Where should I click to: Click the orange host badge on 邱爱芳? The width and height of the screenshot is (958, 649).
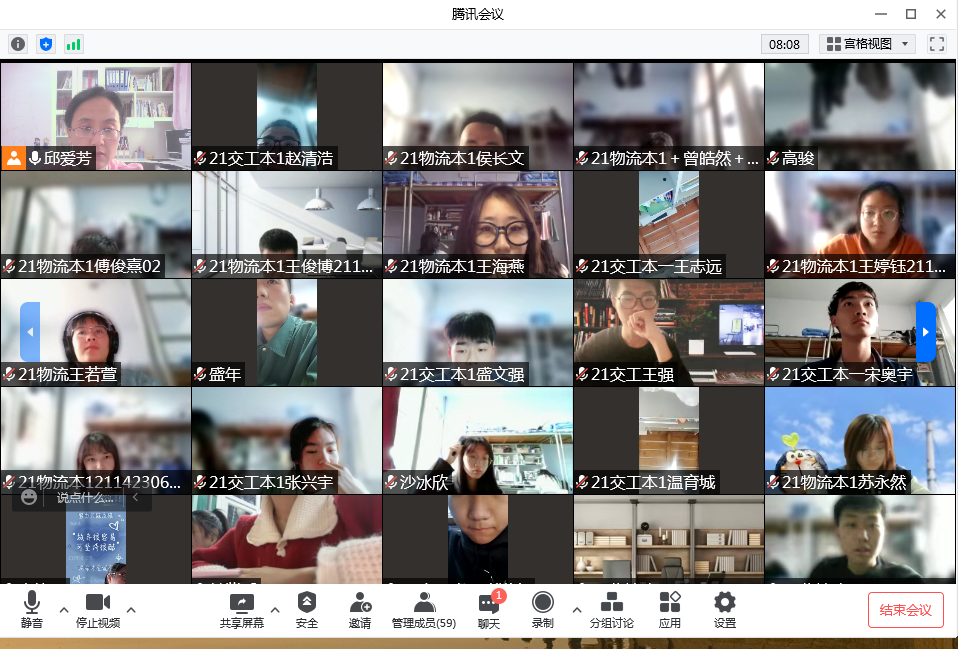(13, 158)
